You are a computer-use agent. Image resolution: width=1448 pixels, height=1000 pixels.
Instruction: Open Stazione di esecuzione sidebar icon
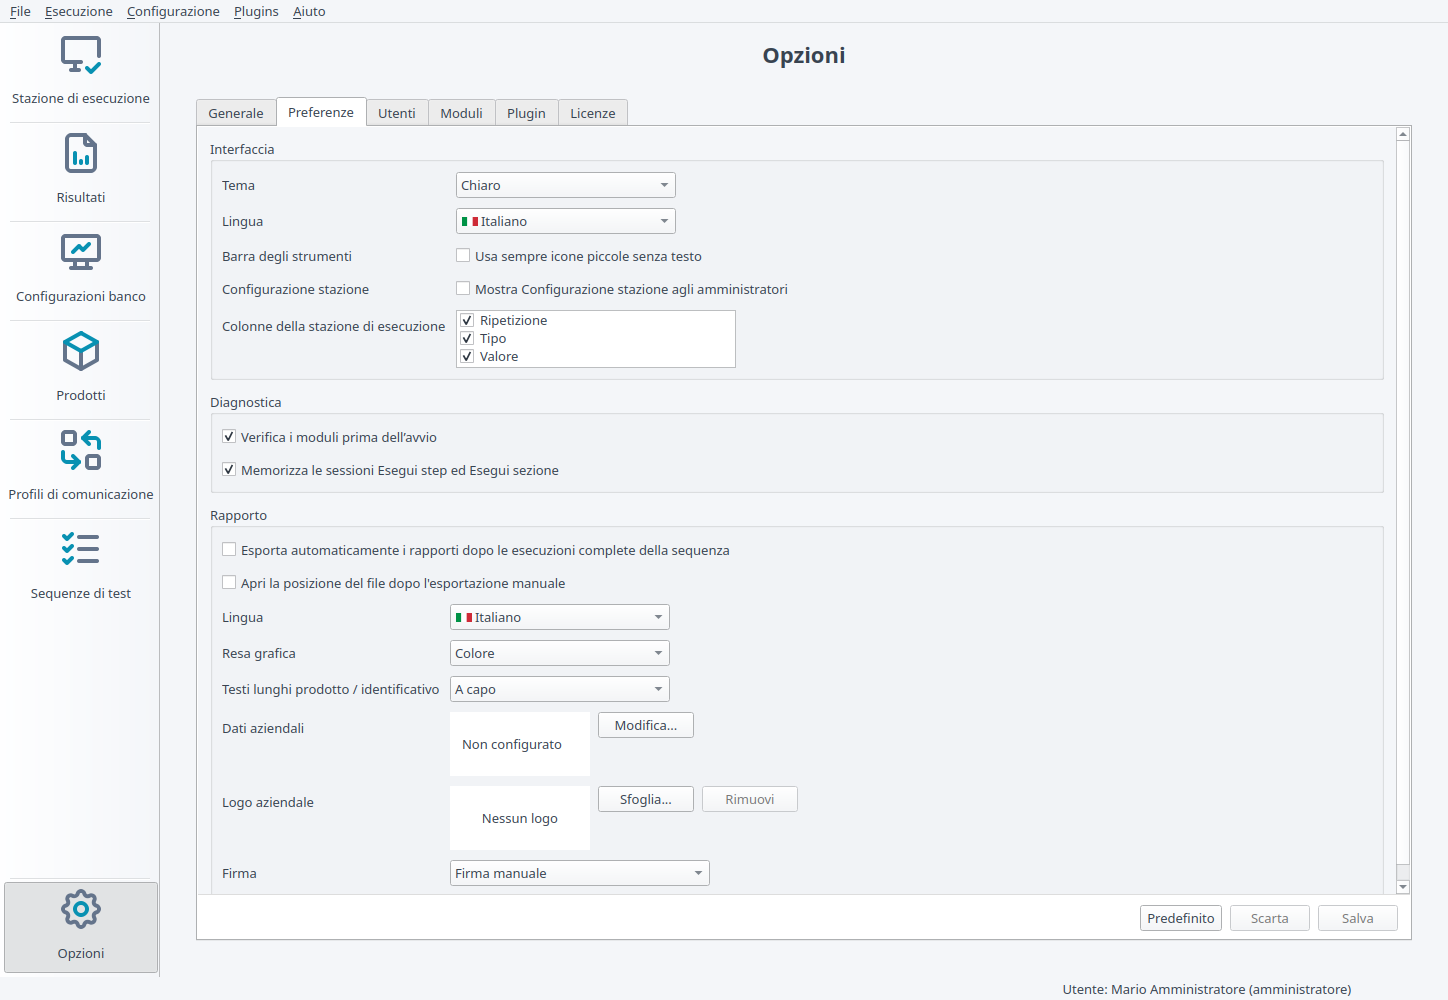tap(81, 56)
